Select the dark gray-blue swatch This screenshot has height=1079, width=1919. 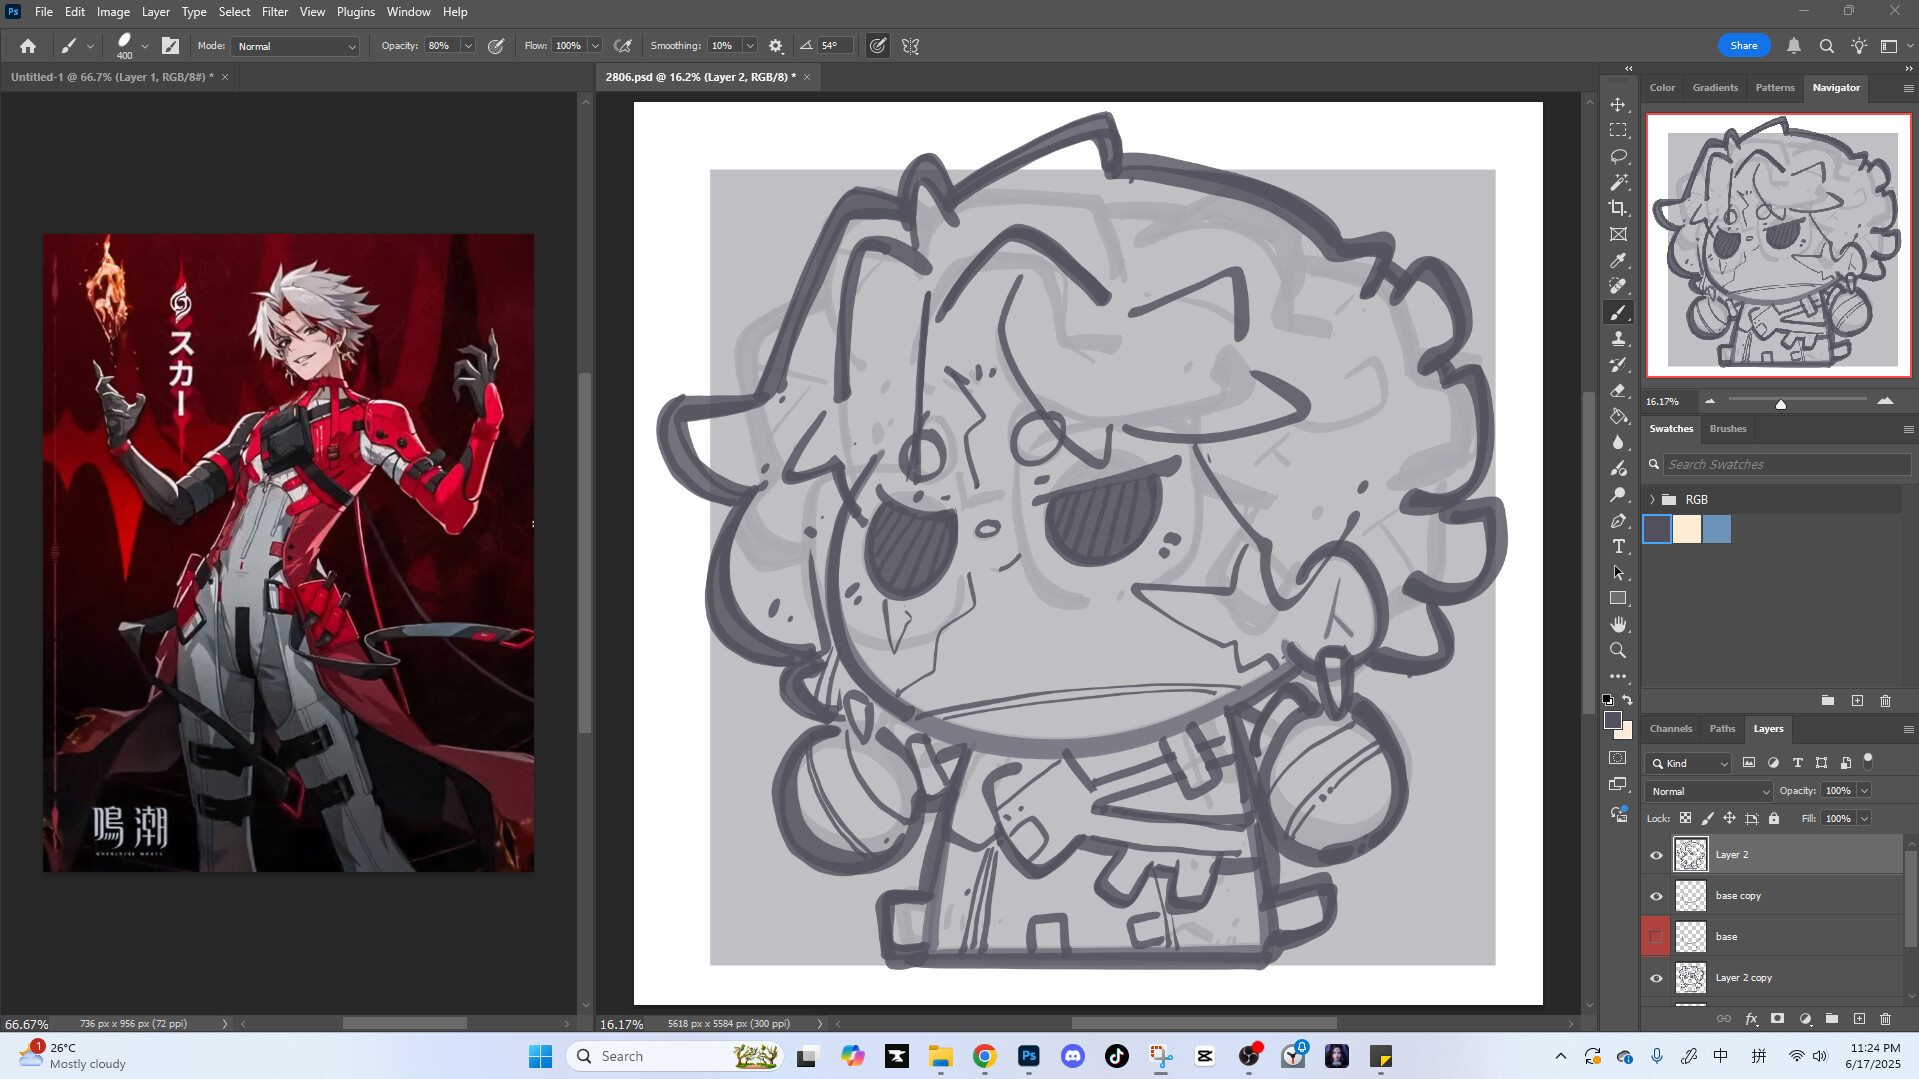tap(1657, 529)
